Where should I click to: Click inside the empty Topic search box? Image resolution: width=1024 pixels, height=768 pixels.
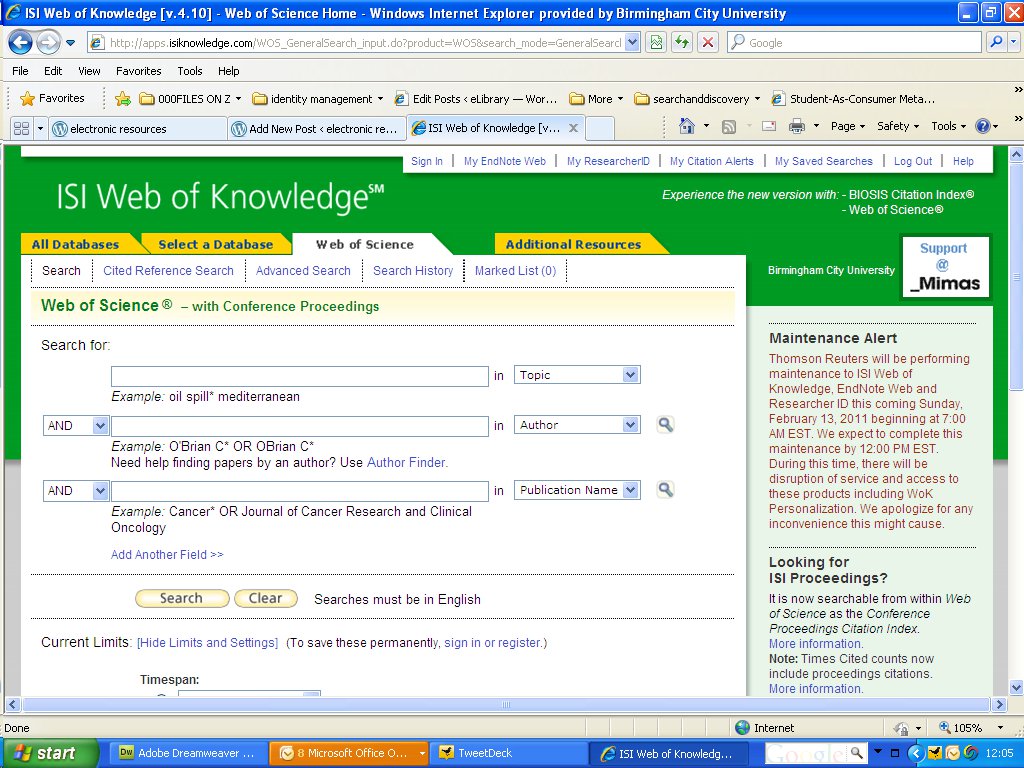(300, 374)
